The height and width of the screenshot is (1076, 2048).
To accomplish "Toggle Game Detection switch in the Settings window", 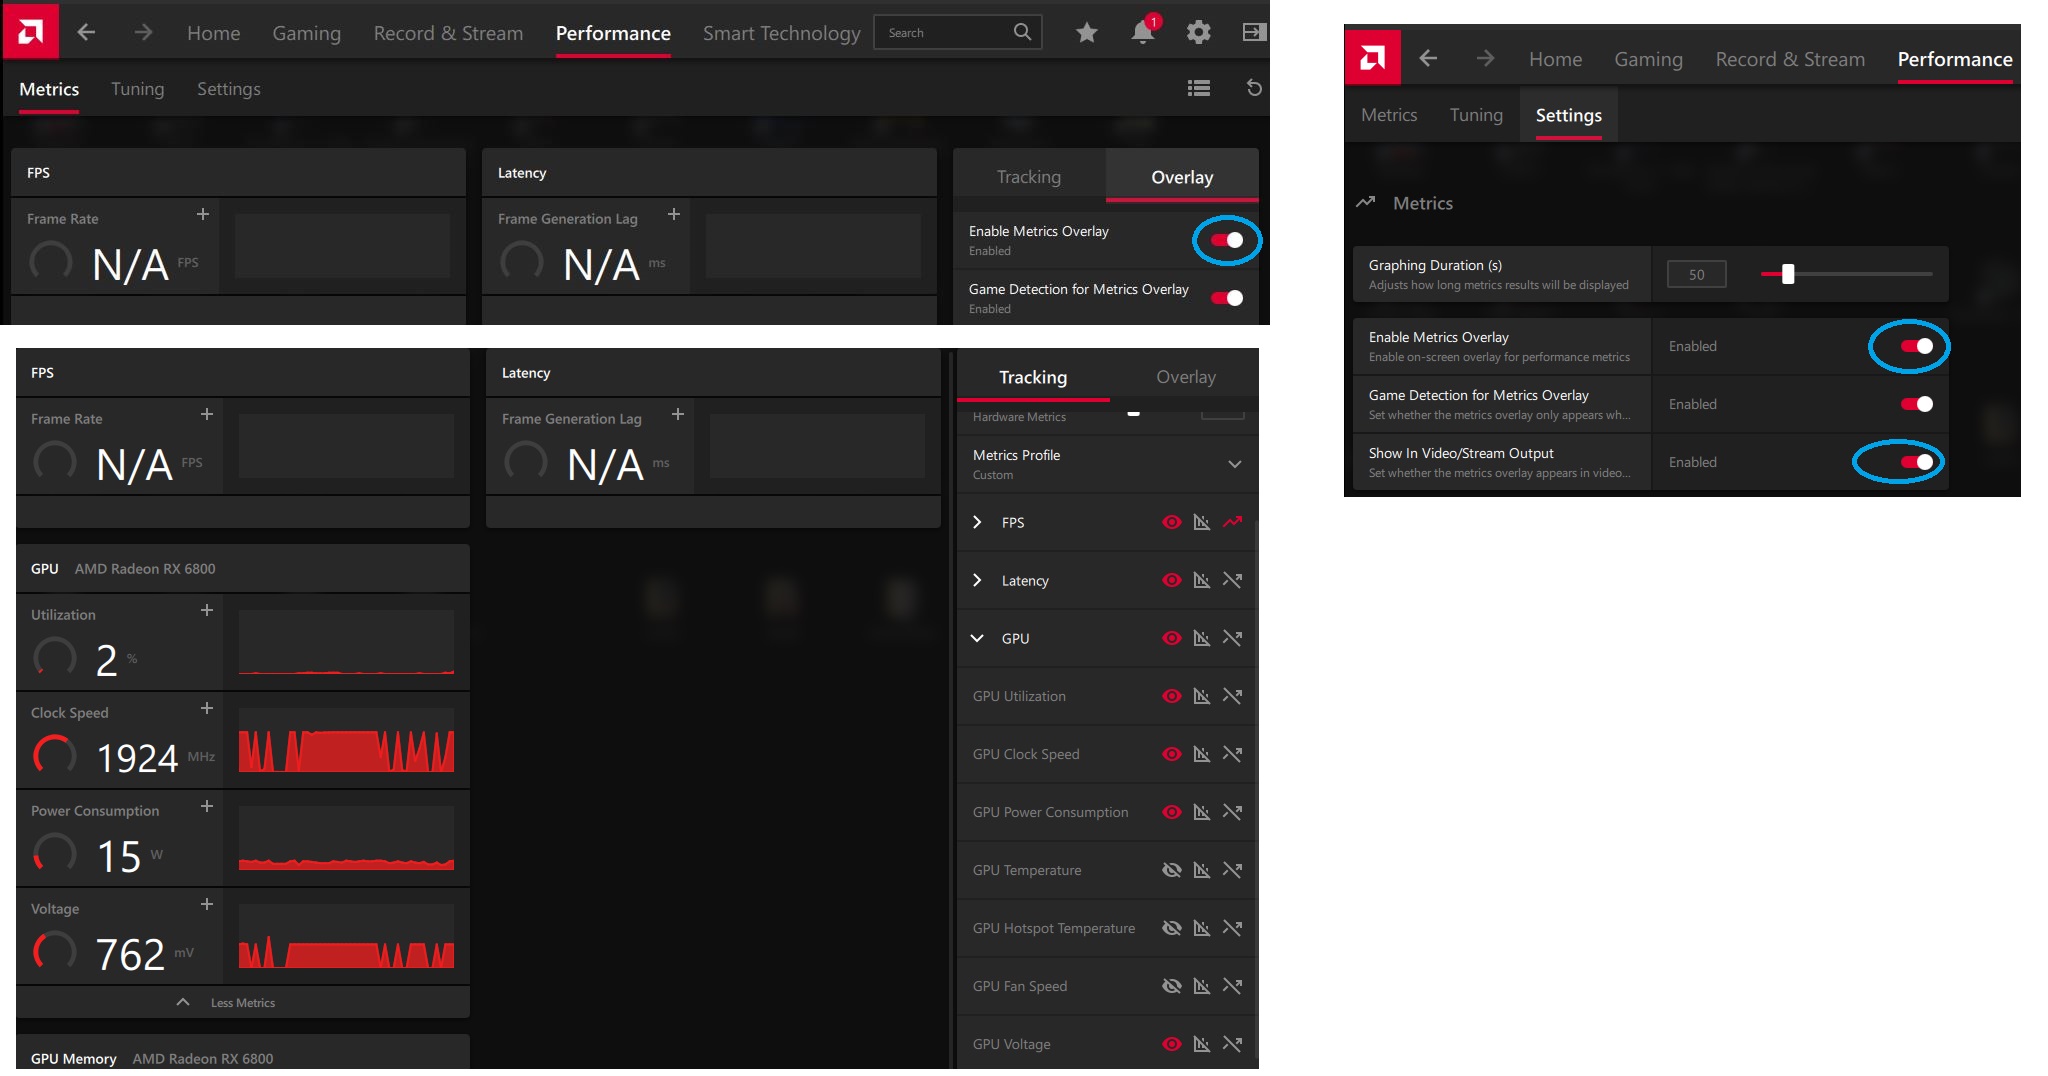I will [1917, 404].
